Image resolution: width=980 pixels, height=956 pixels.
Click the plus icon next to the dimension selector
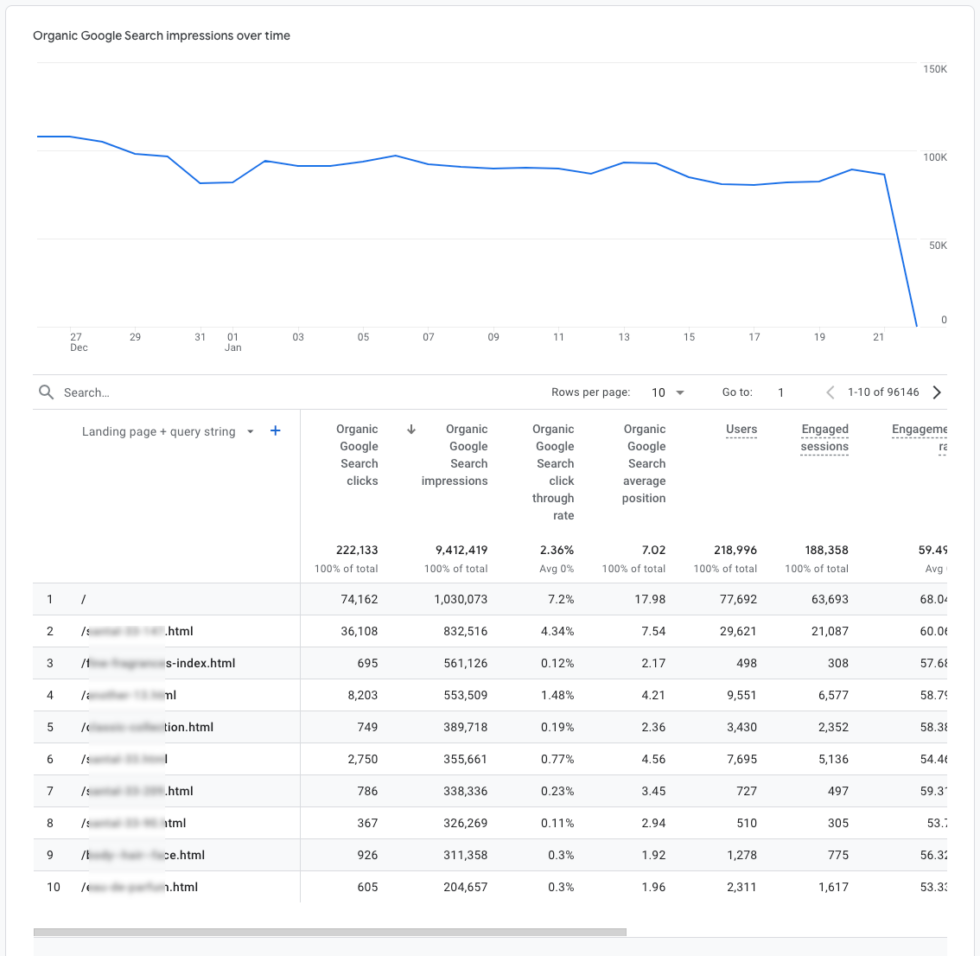[x=275, y=430]
